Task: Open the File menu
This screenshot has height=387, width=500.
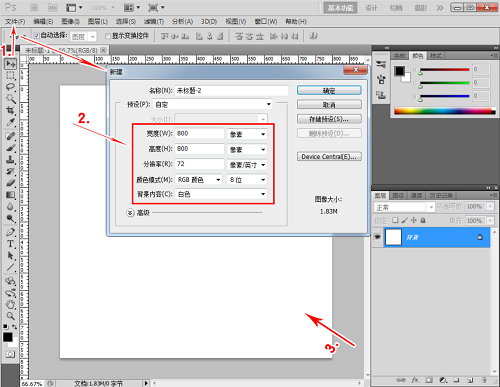Action: click(x=15, y=22)
